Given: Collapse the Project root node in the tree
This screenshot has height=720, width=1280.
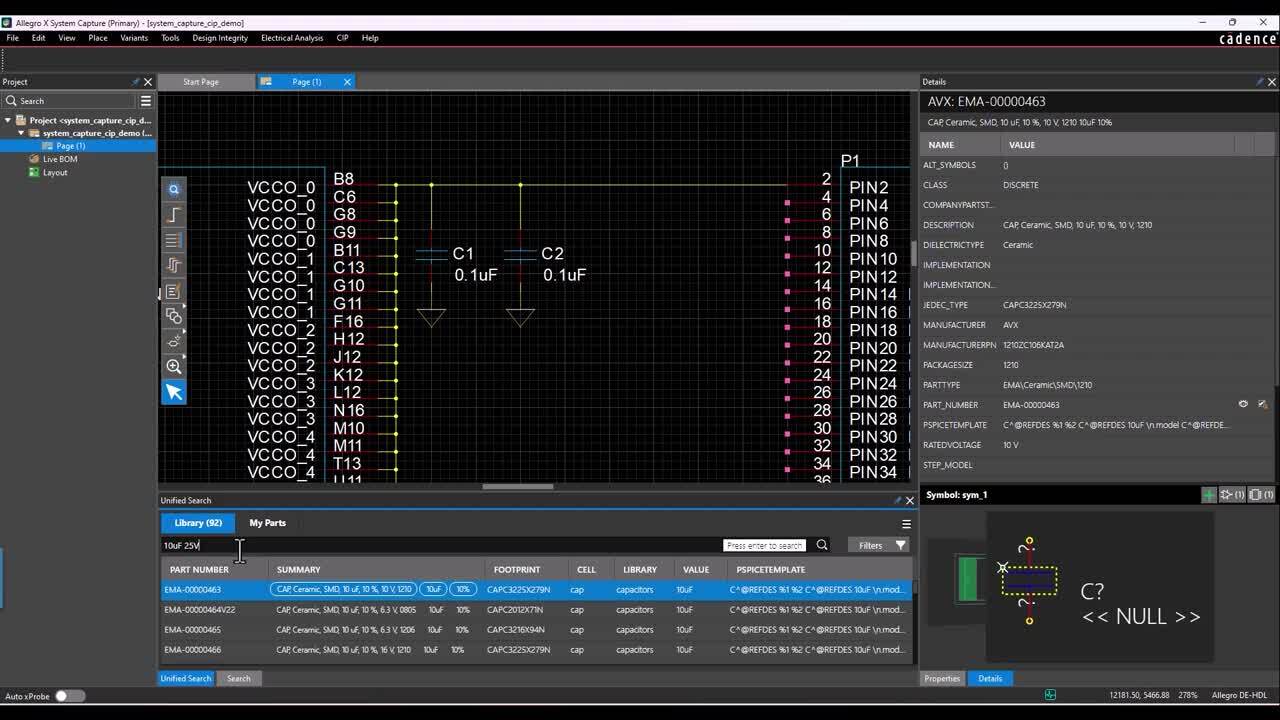Looking at the screenshot, I should [8, 118].
